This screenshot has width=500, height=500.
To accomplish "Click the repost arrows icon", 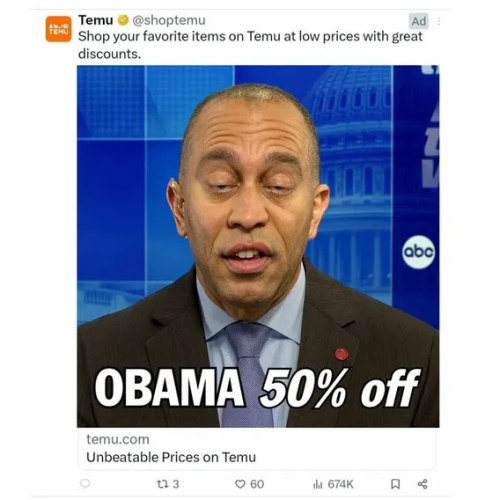I will tap(162, 484).
